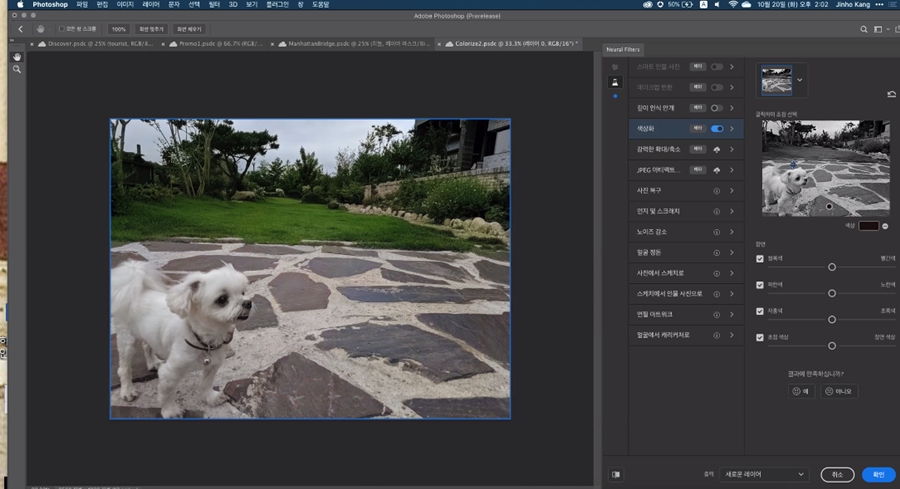Image resolution: width=900 pixels, height=489 pixels.
Task: Open the 필터 menu
Action: 214,5
